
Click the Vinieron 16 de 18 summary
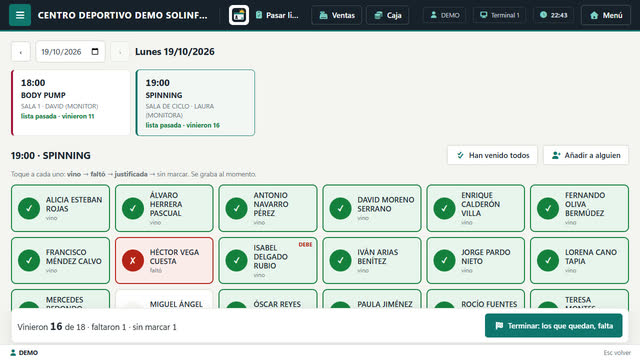(x=97, y=327)
